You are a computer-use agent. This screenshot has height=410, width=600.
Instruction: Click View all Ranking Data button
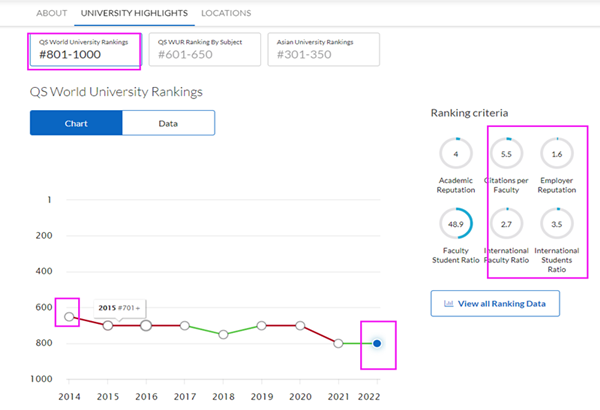495,304
